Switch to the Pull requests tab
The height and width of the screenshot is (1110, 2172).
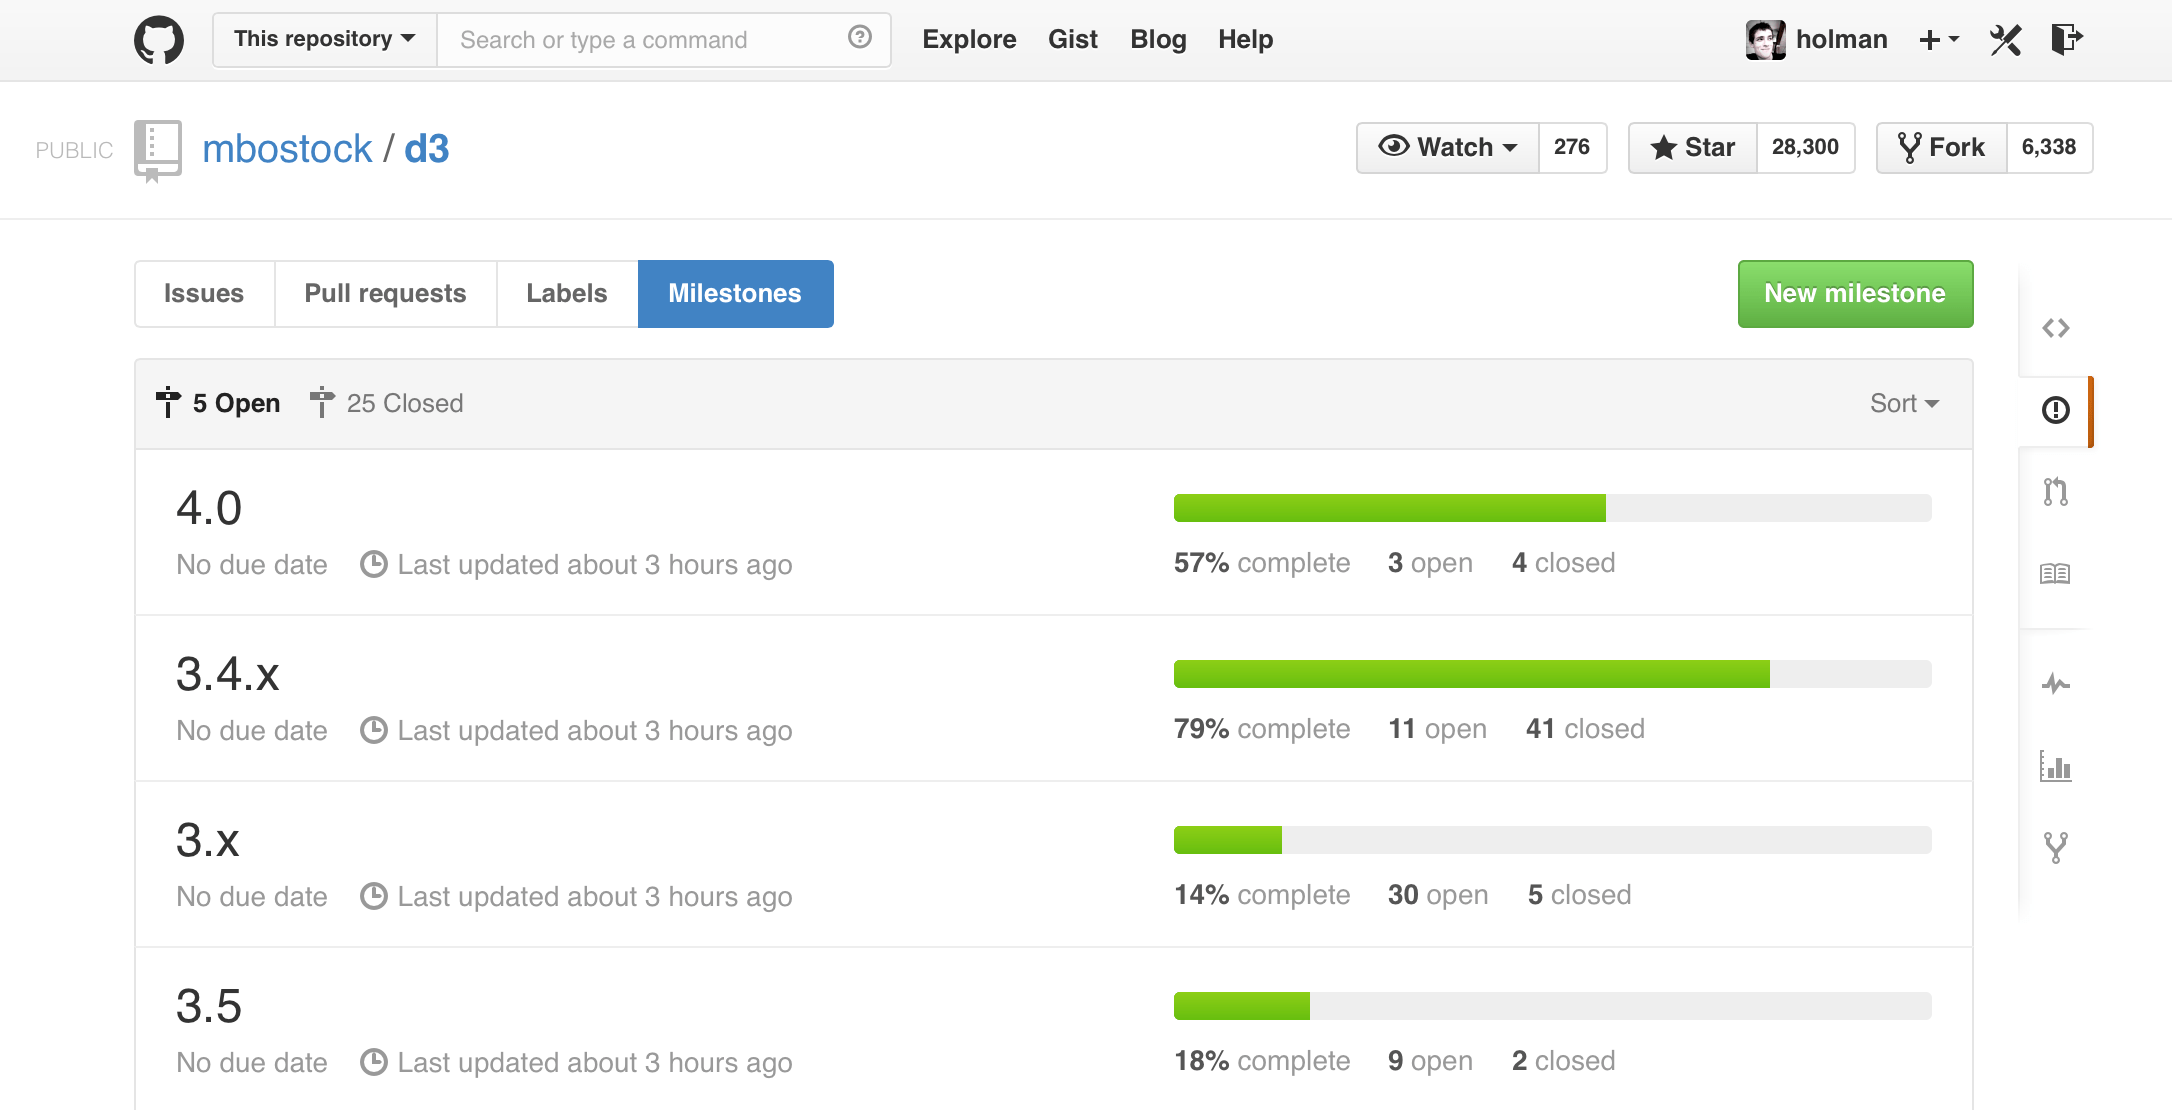point(385,294)
